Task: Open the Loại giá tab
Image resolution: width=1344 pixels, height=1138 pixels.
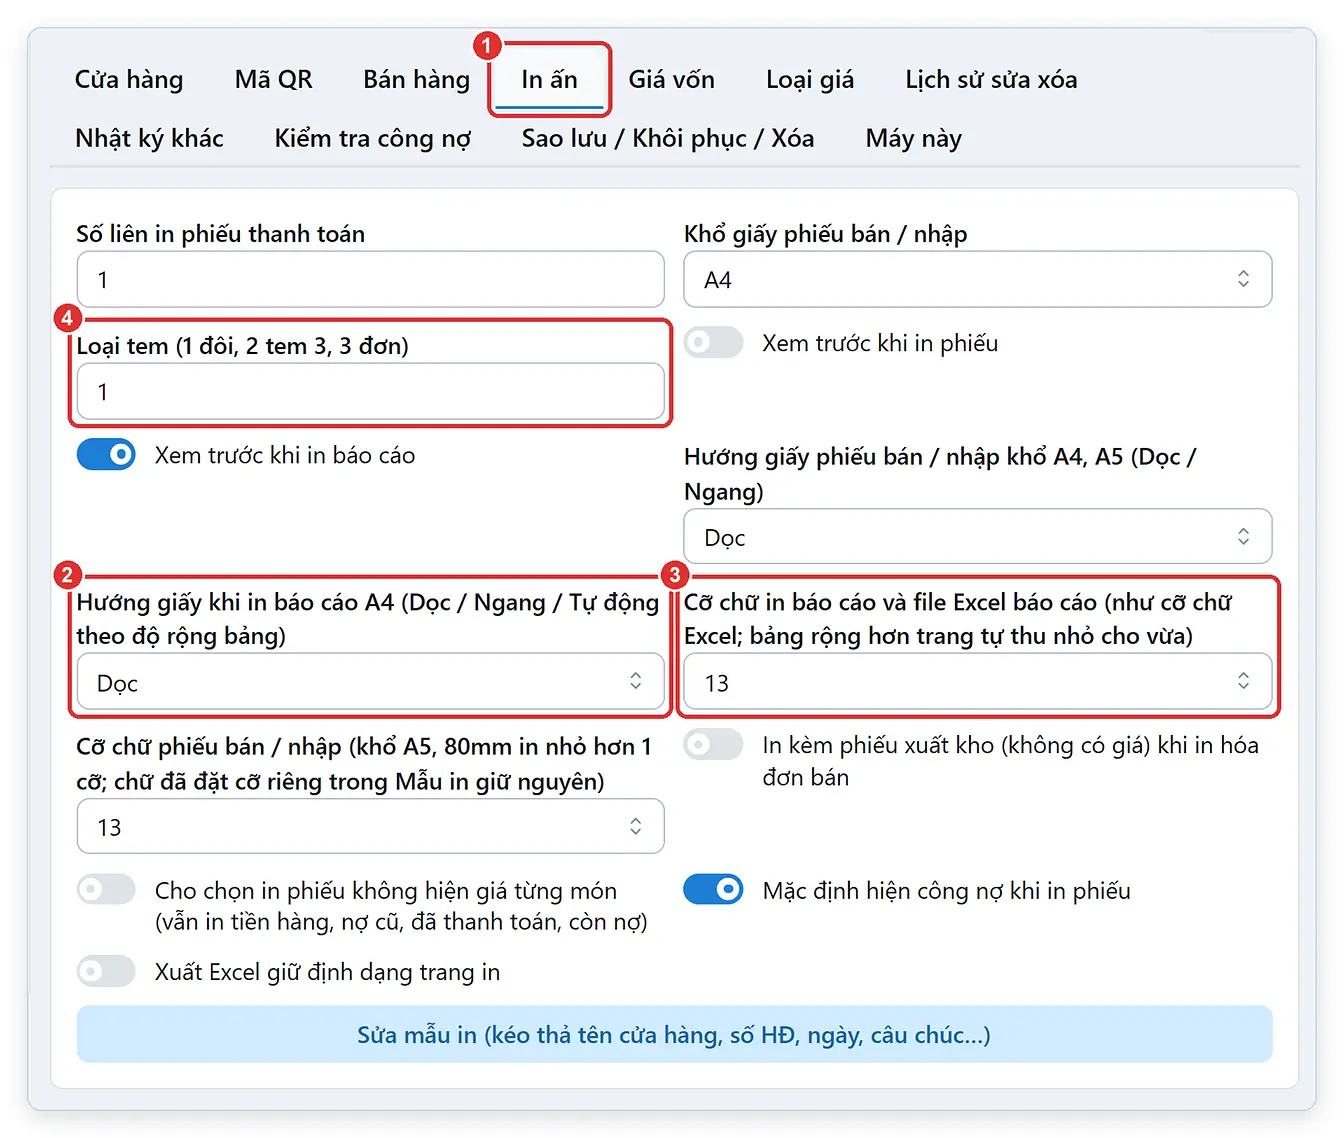Action: pyautogui.click(x=810, y=80)
